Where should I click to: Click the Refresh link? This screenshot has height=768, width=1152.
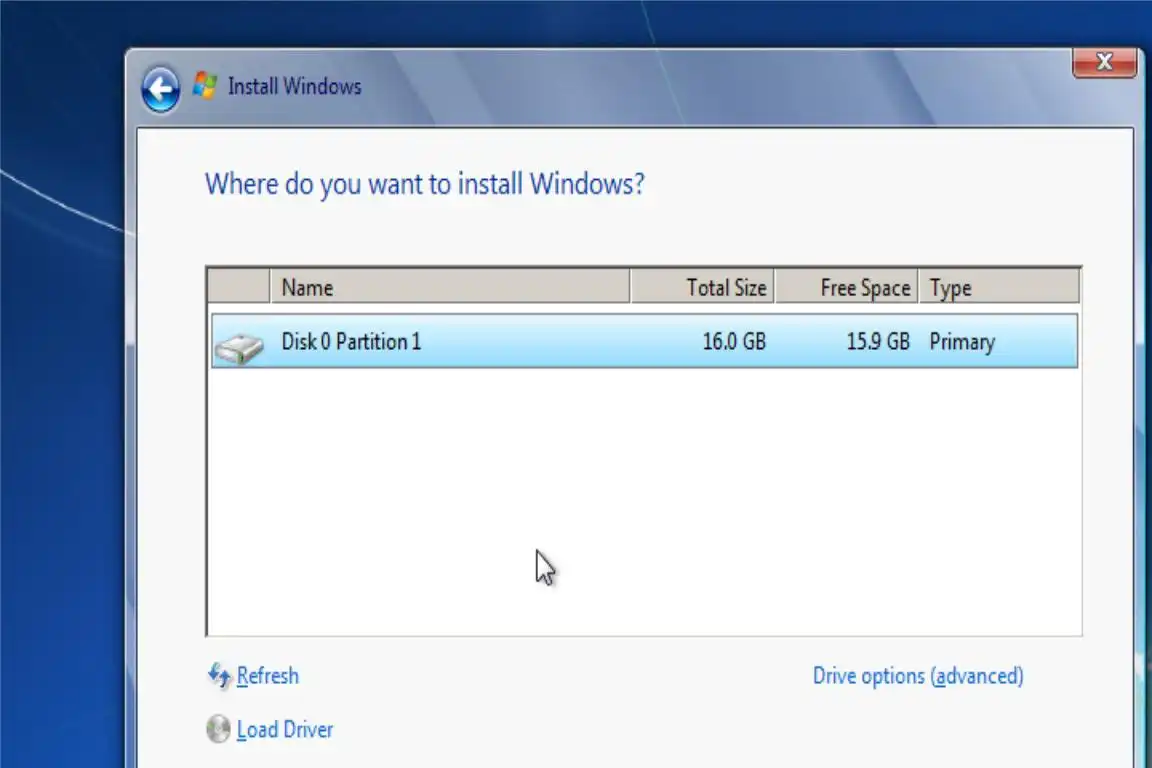click(267, 675)
